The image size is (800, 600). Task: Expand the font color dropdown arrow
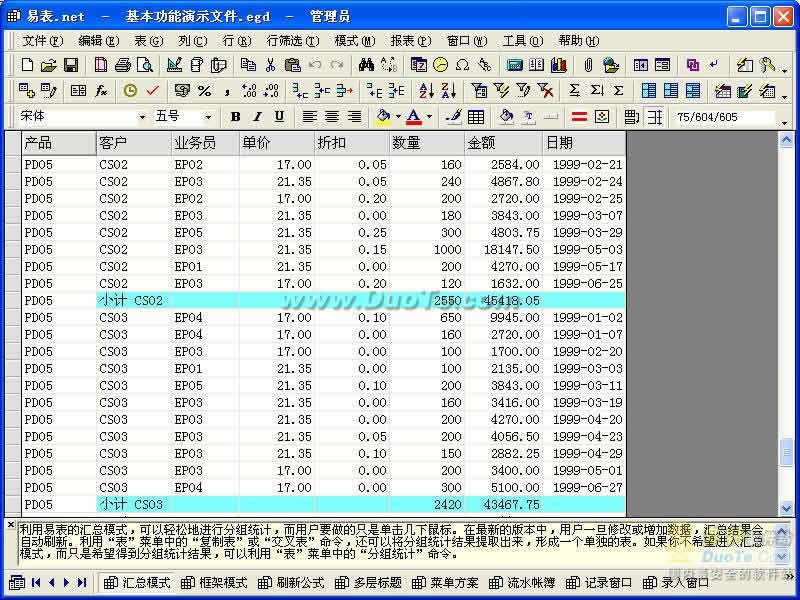pyautogui.click(x=429, y=117)
